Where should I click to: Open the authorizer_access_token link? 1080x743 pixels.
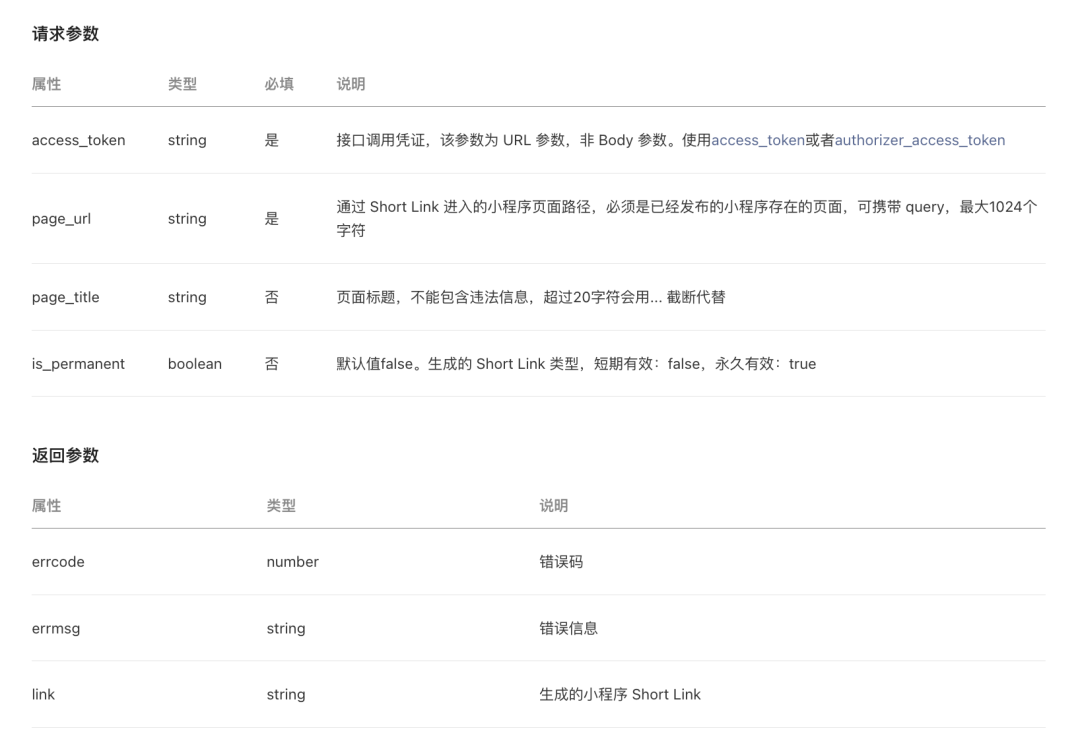coord(920,140)
